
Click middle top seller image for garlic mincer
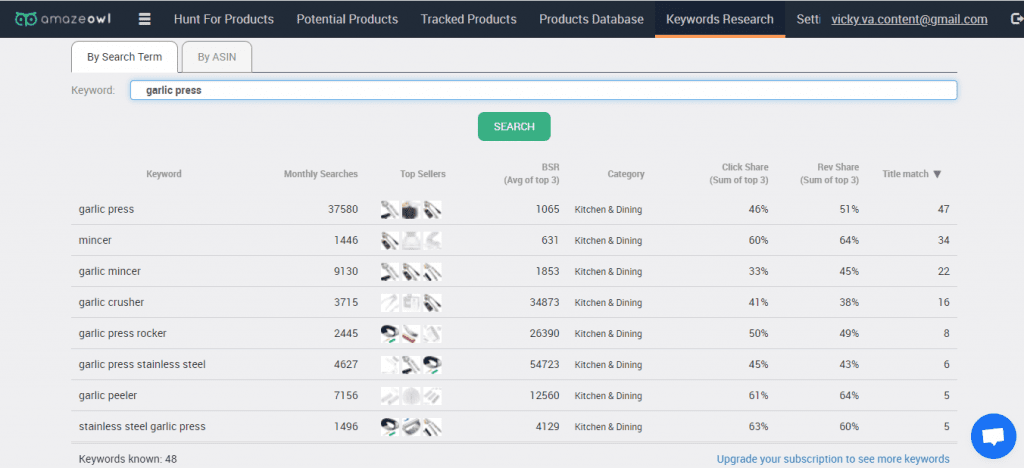411,272
